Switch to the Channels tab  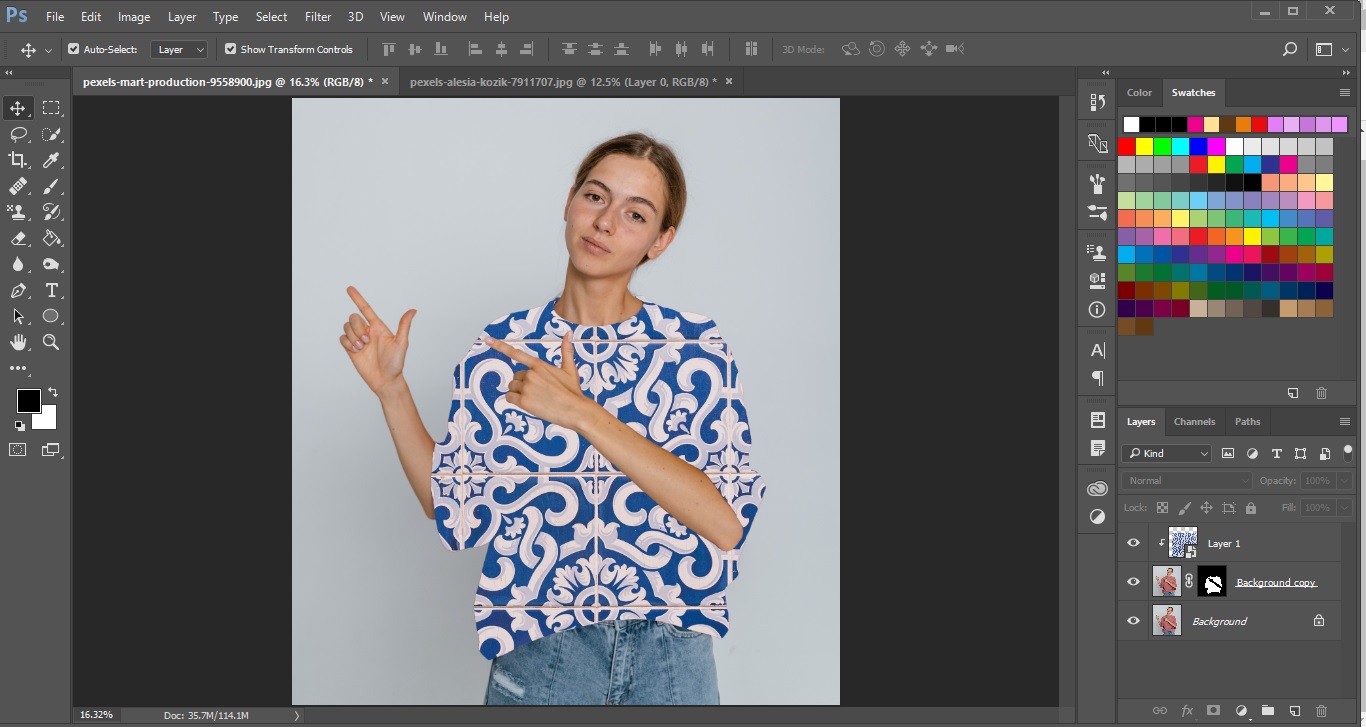click(1194, 422)
